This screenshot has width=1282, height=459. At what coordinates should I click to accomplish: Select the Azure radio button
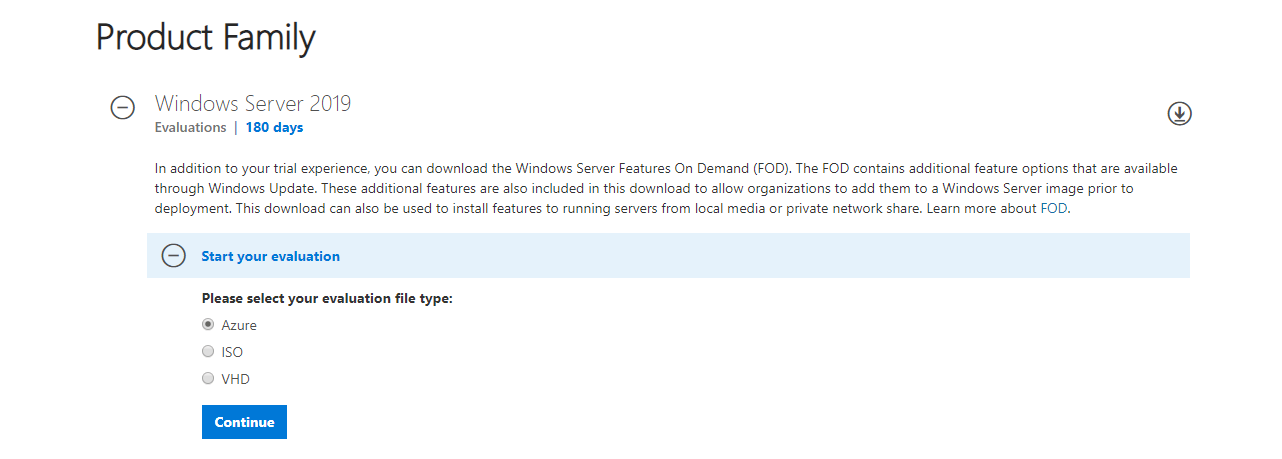coord(208,325)
